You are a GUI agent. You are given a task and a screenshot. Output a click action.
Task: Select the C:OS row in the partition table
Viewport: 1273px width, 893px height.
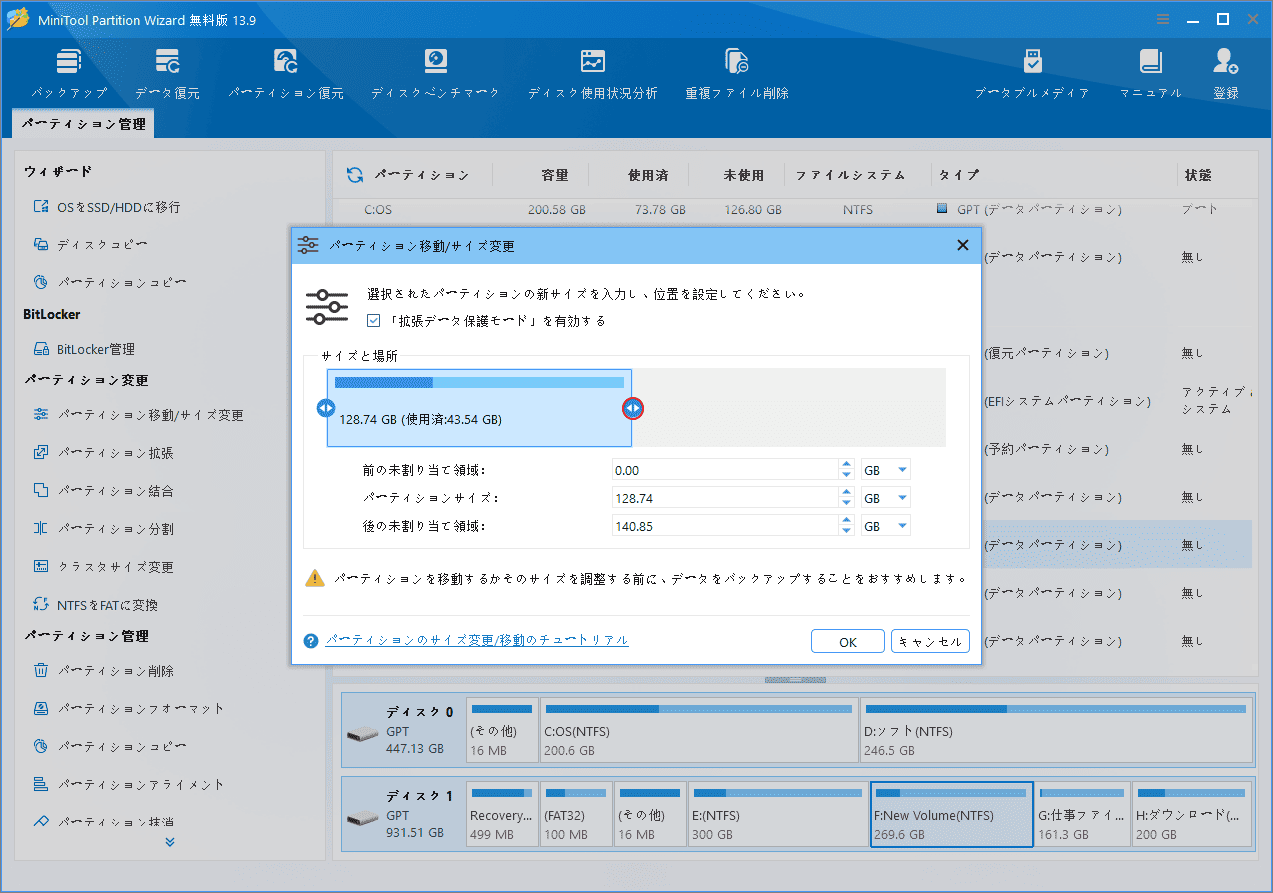pos(792,210)
